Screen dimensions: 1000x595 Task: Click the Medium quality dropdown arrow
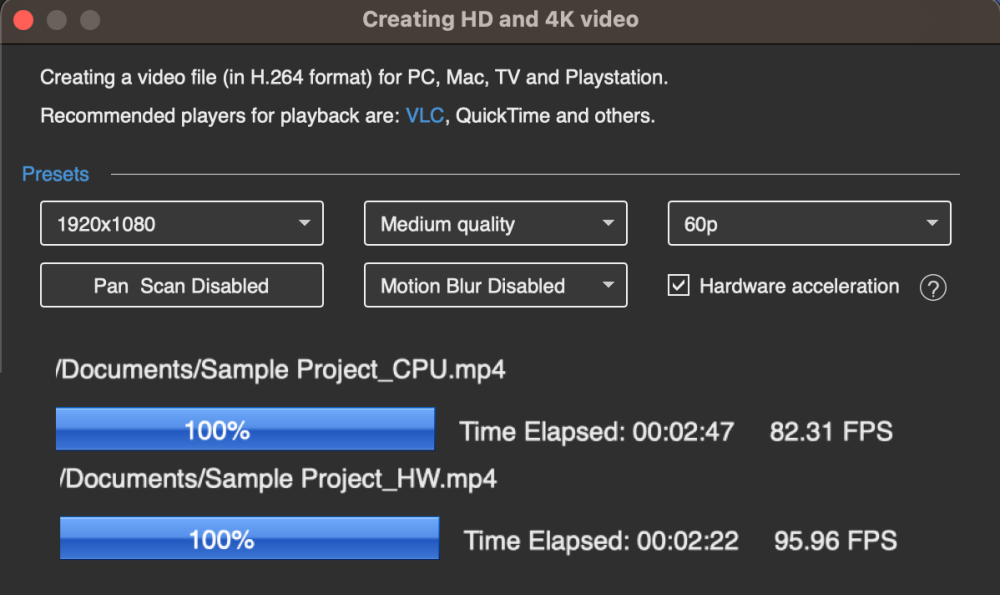click(x=608, y=224)
